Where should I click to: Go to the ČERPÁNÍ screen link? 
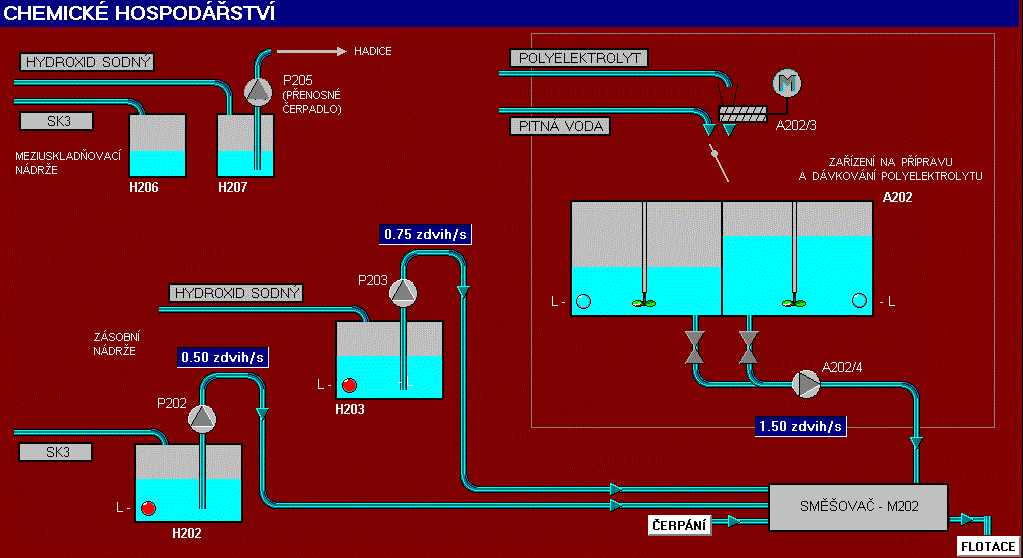click(x=681, y=525)
